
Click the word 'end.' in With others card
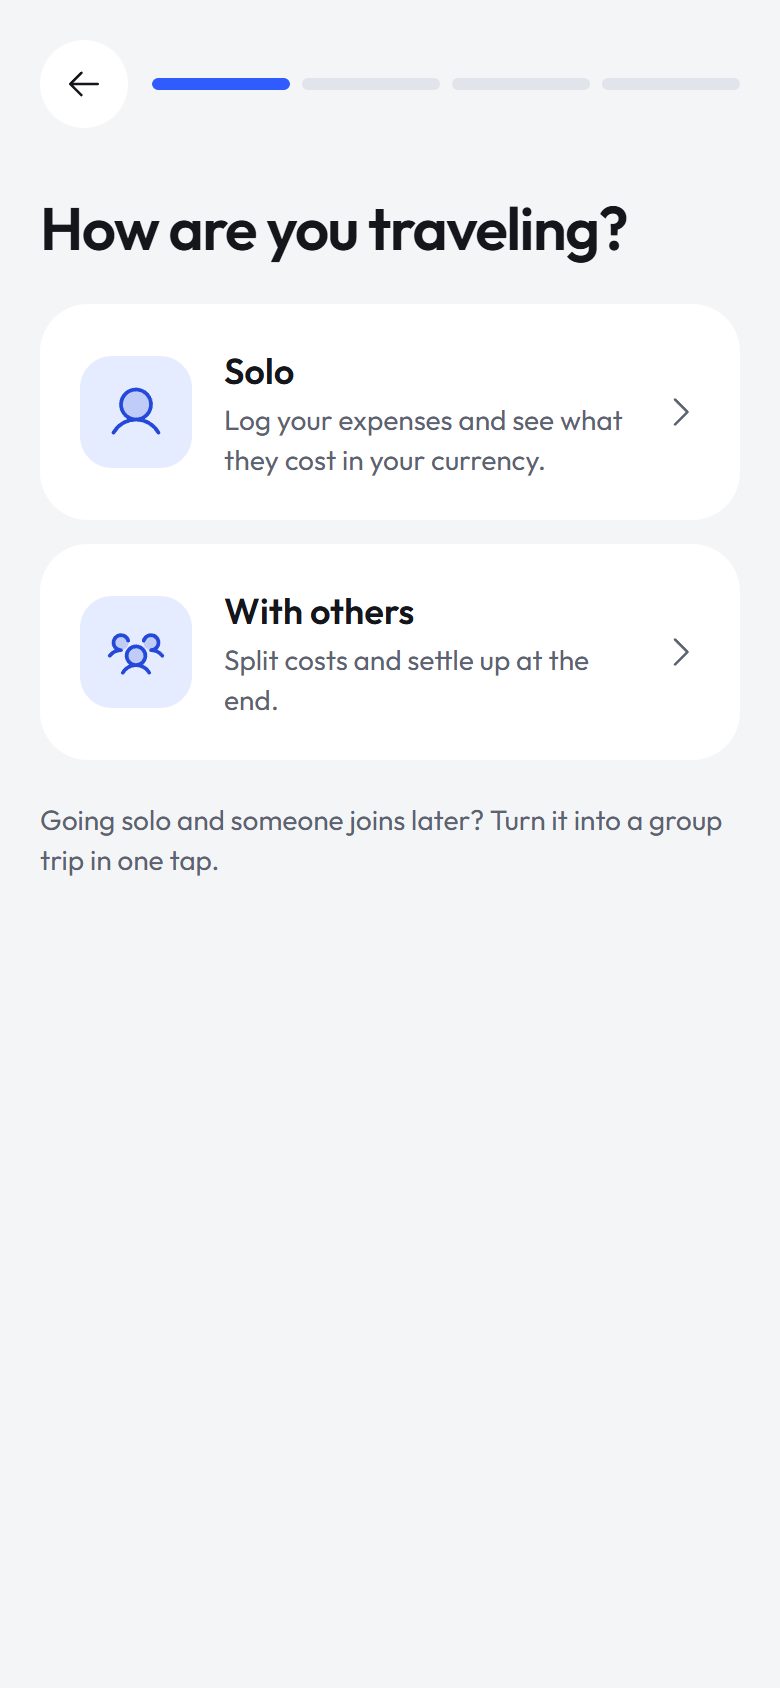[x=251, y=701]
